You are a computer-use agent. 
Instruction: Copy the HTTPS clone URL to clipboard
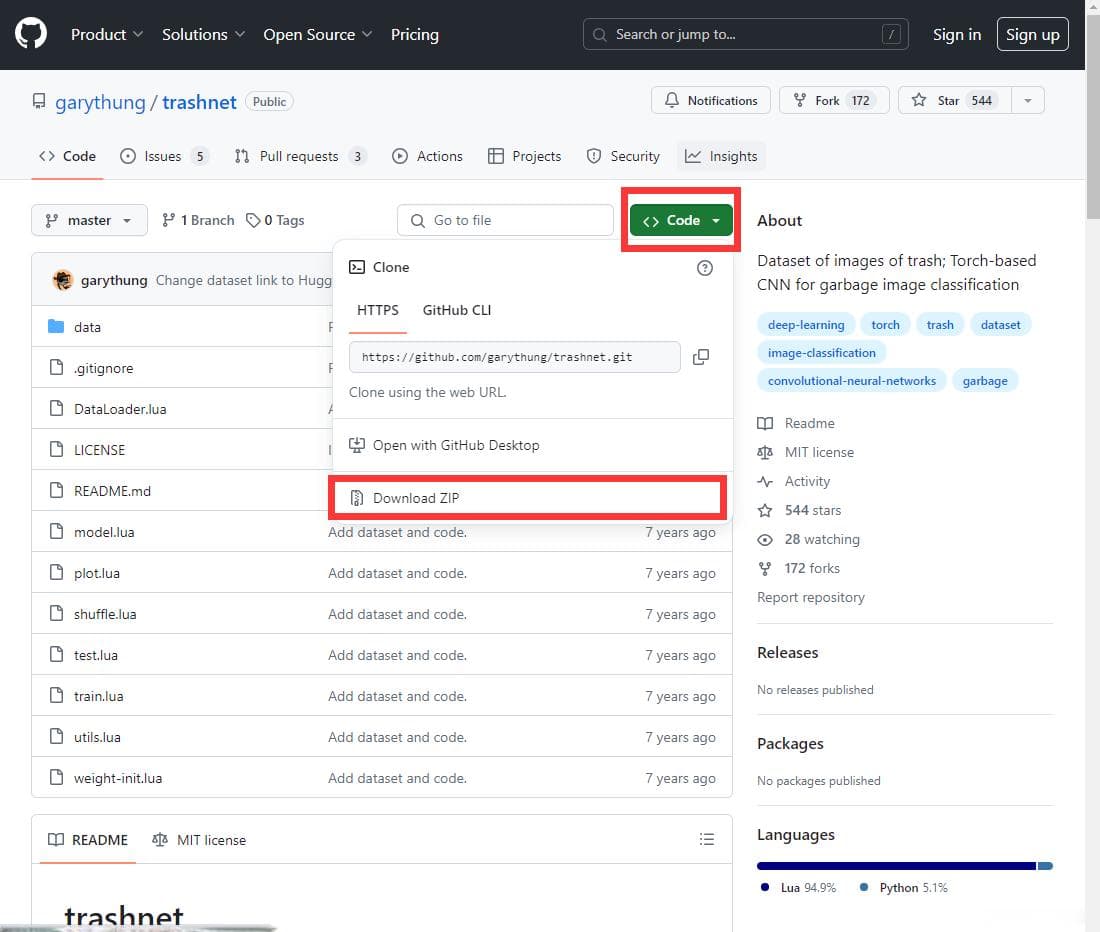[x=700, y=357]
